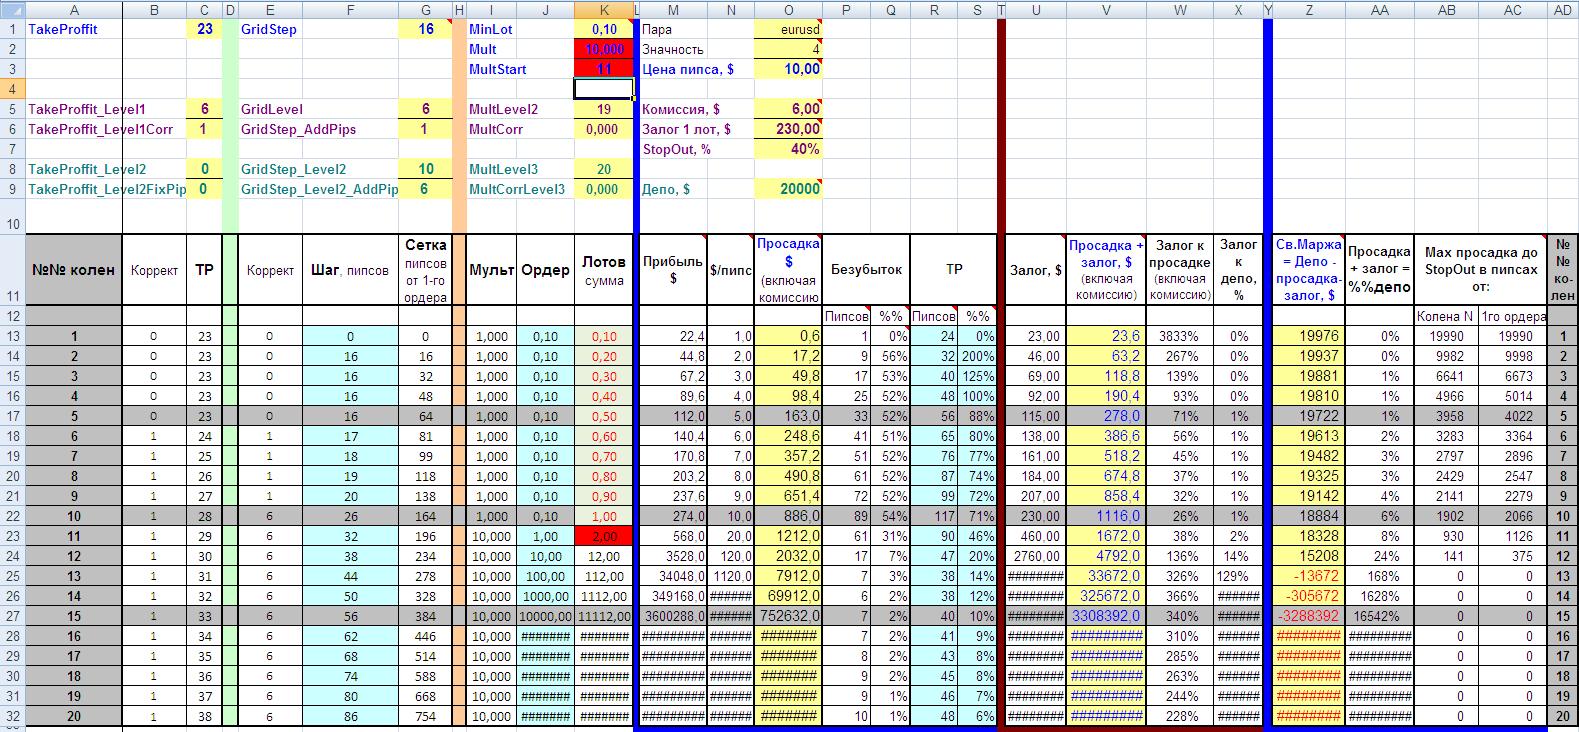The image size is (1579, 732).
Task: Select the free margin cell 19976
Action: (x=1309, y=336)
